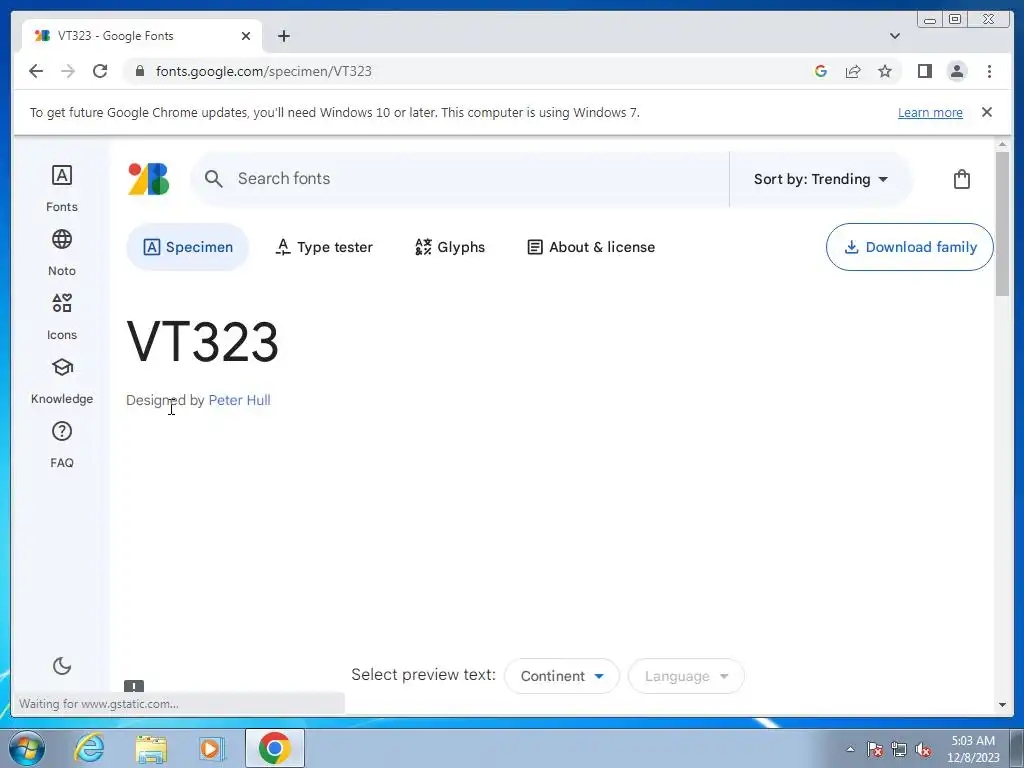Open the Language dropdown
The height and width of the screenshot is (768, 1024).
pyautogui.click(x=686, y=676)
